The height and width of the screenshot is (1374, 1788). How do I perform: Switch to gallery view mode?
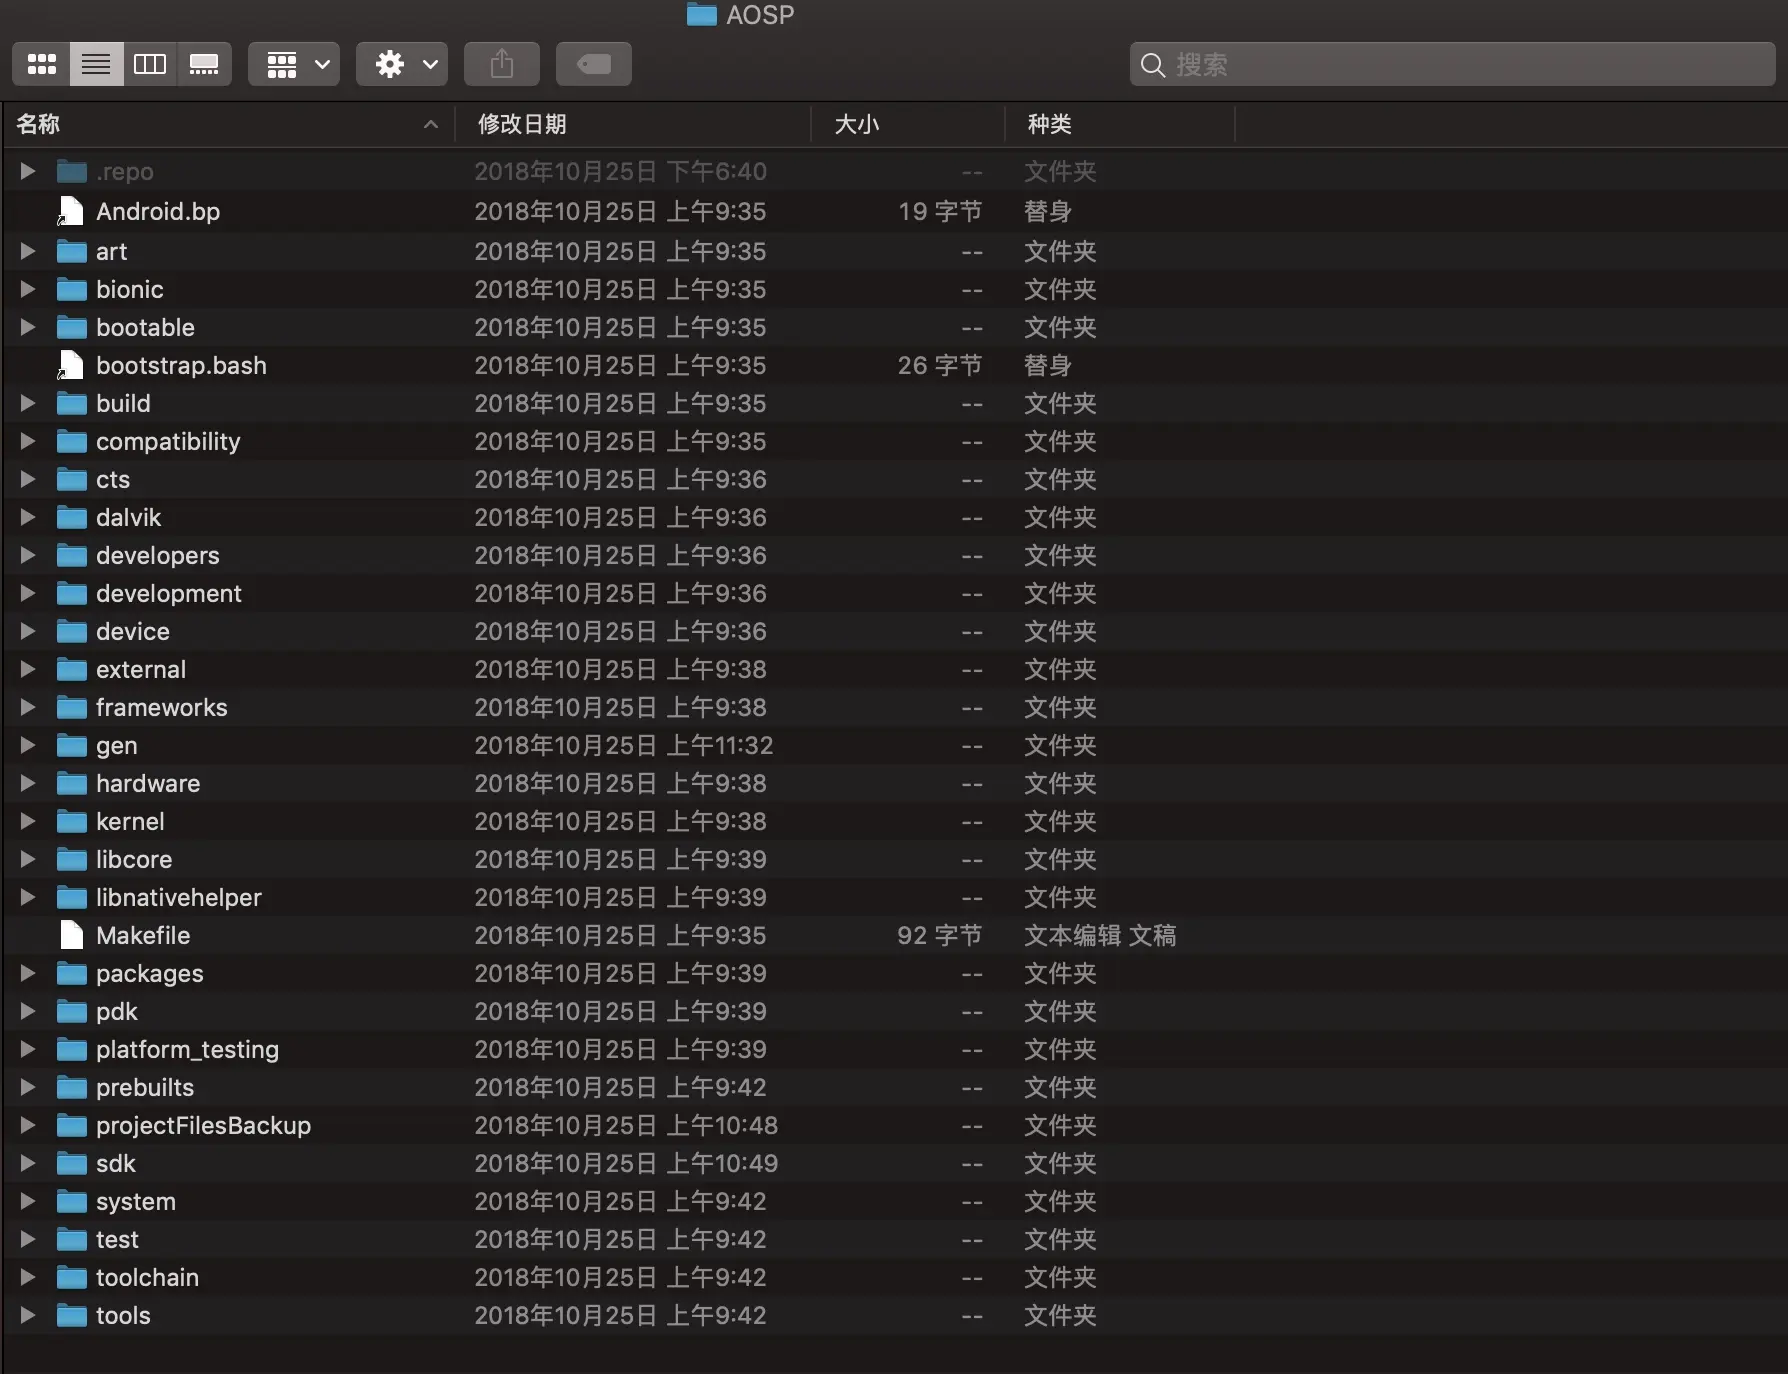(x=204, y=65)
